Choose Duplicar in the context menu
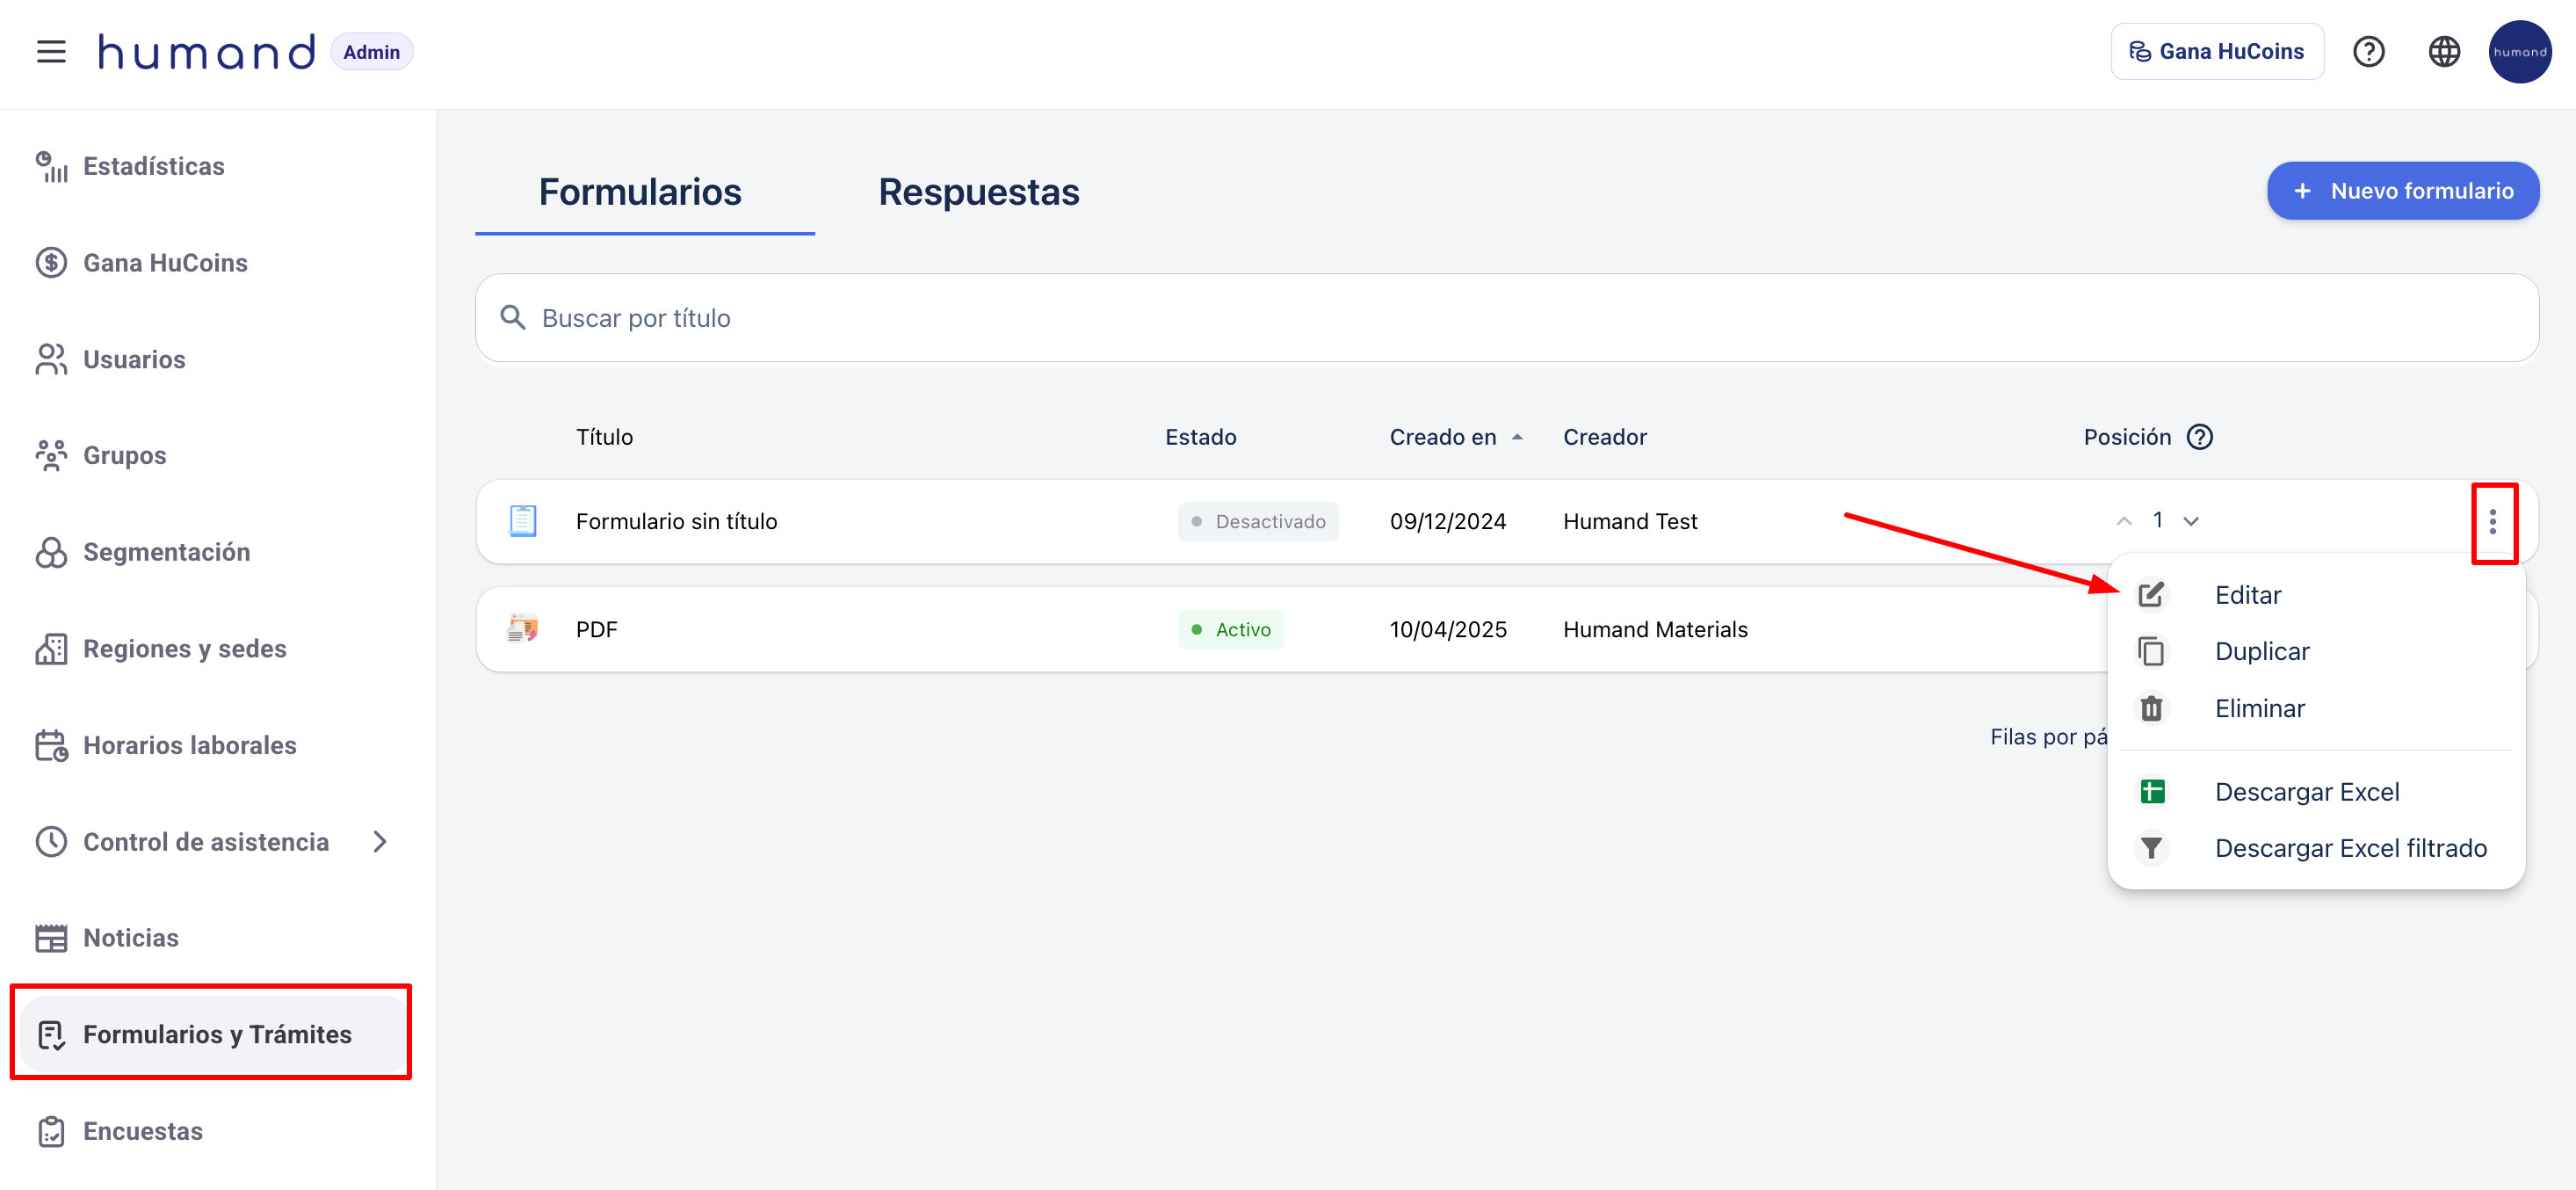Screen dimensions: 2576x1190 (x=2261, y=651)
